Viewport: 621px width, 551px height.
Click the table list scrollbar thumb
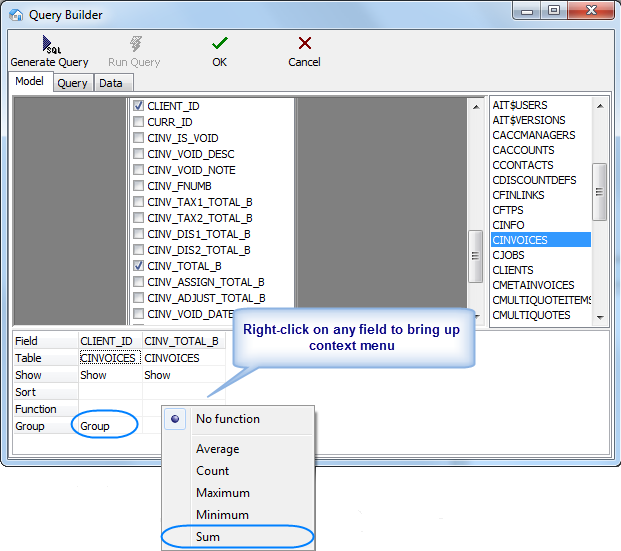point(600,192)
